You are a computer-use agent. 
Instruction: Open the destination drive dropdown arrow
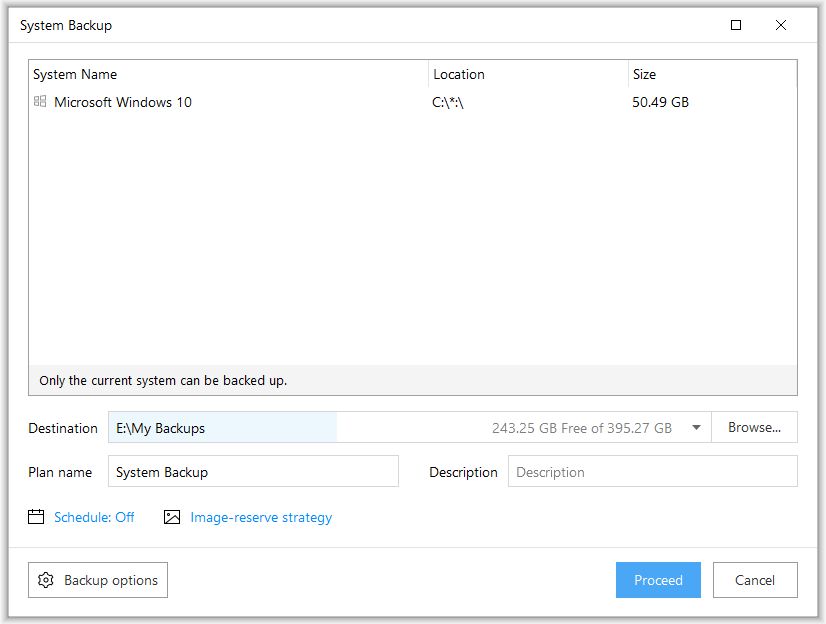pyautogui.click(x=695, y=427)
